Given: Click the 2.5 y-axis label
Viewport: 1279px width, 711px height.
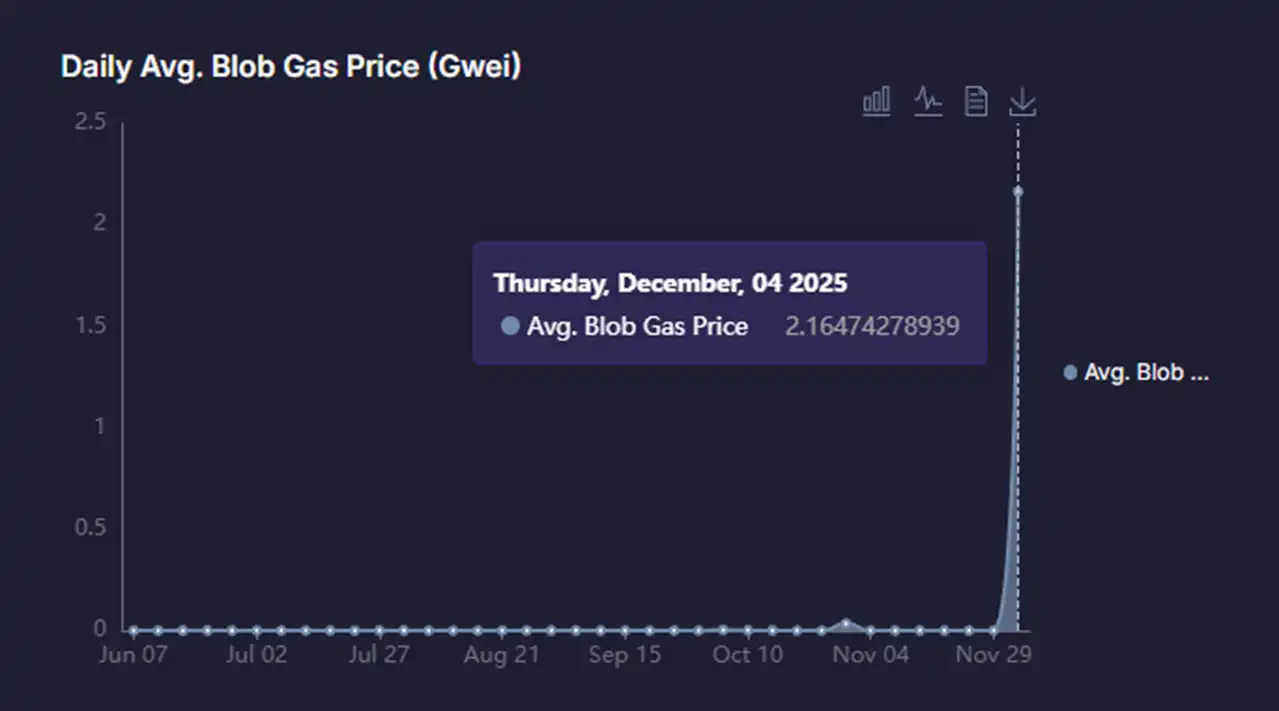Looking at the screenshot, I should [91, 122].
